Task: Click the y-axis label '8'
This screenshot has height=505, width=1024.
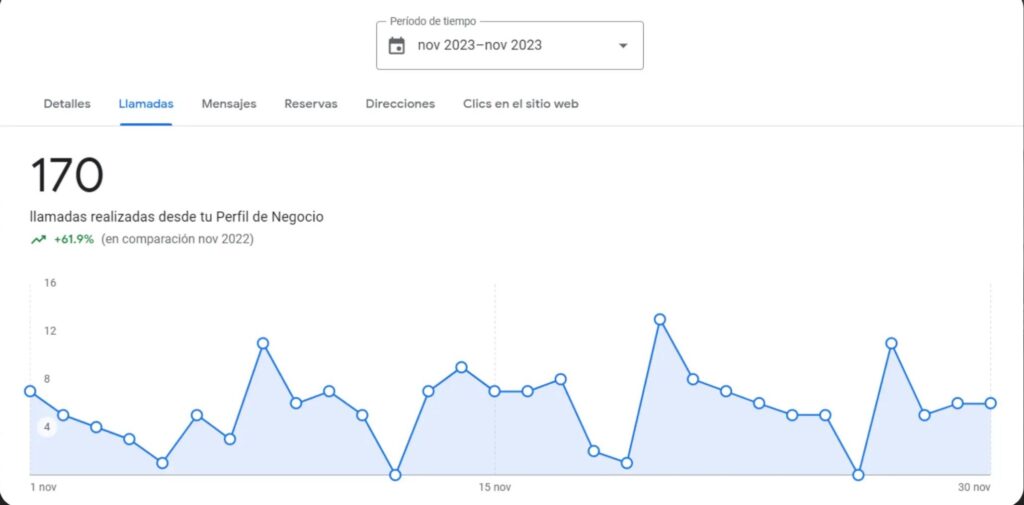Action: [47, 379]
